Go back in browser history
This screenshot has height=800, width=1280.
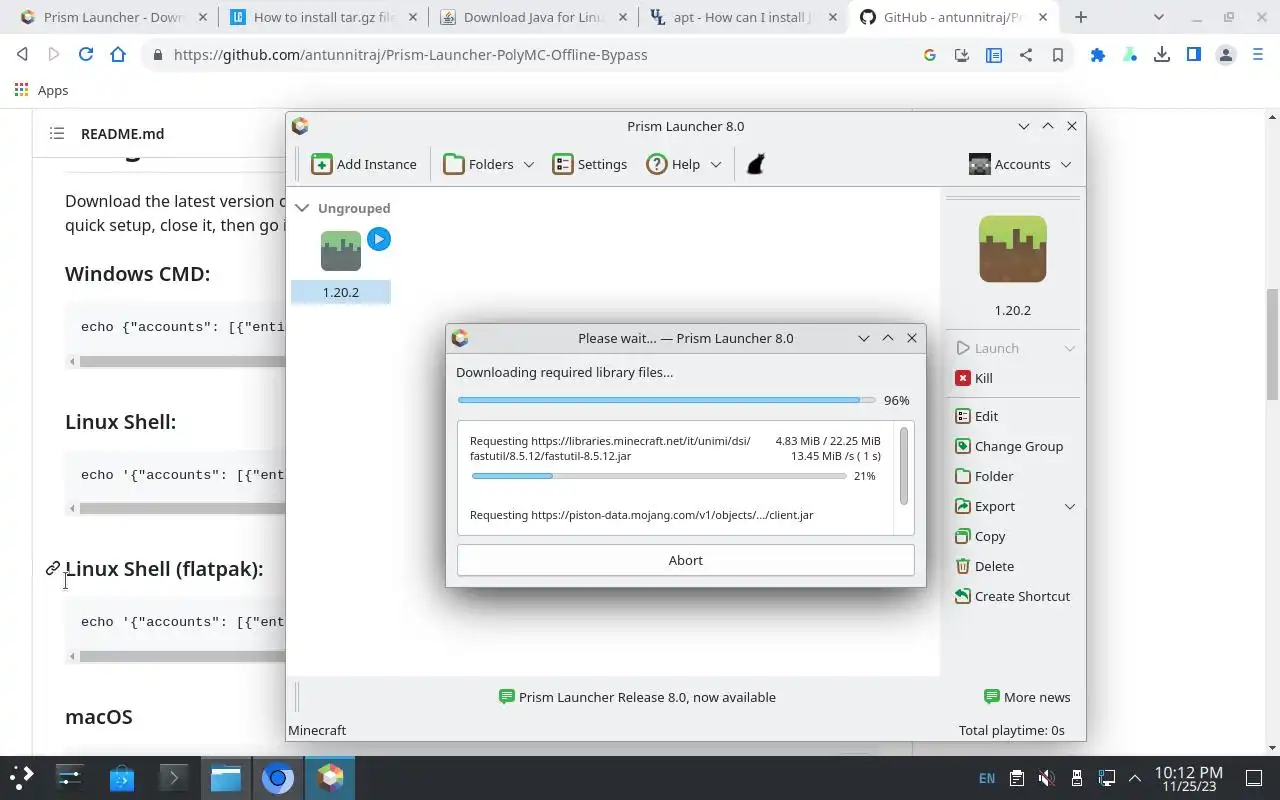pyautogui.click(x=22, y=55)
